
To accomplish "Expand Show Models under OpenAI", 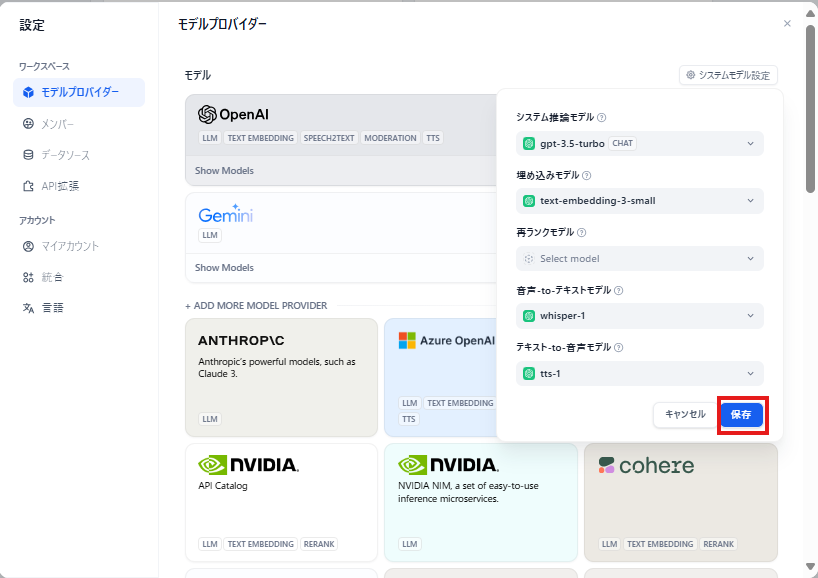I will (224, 171).
